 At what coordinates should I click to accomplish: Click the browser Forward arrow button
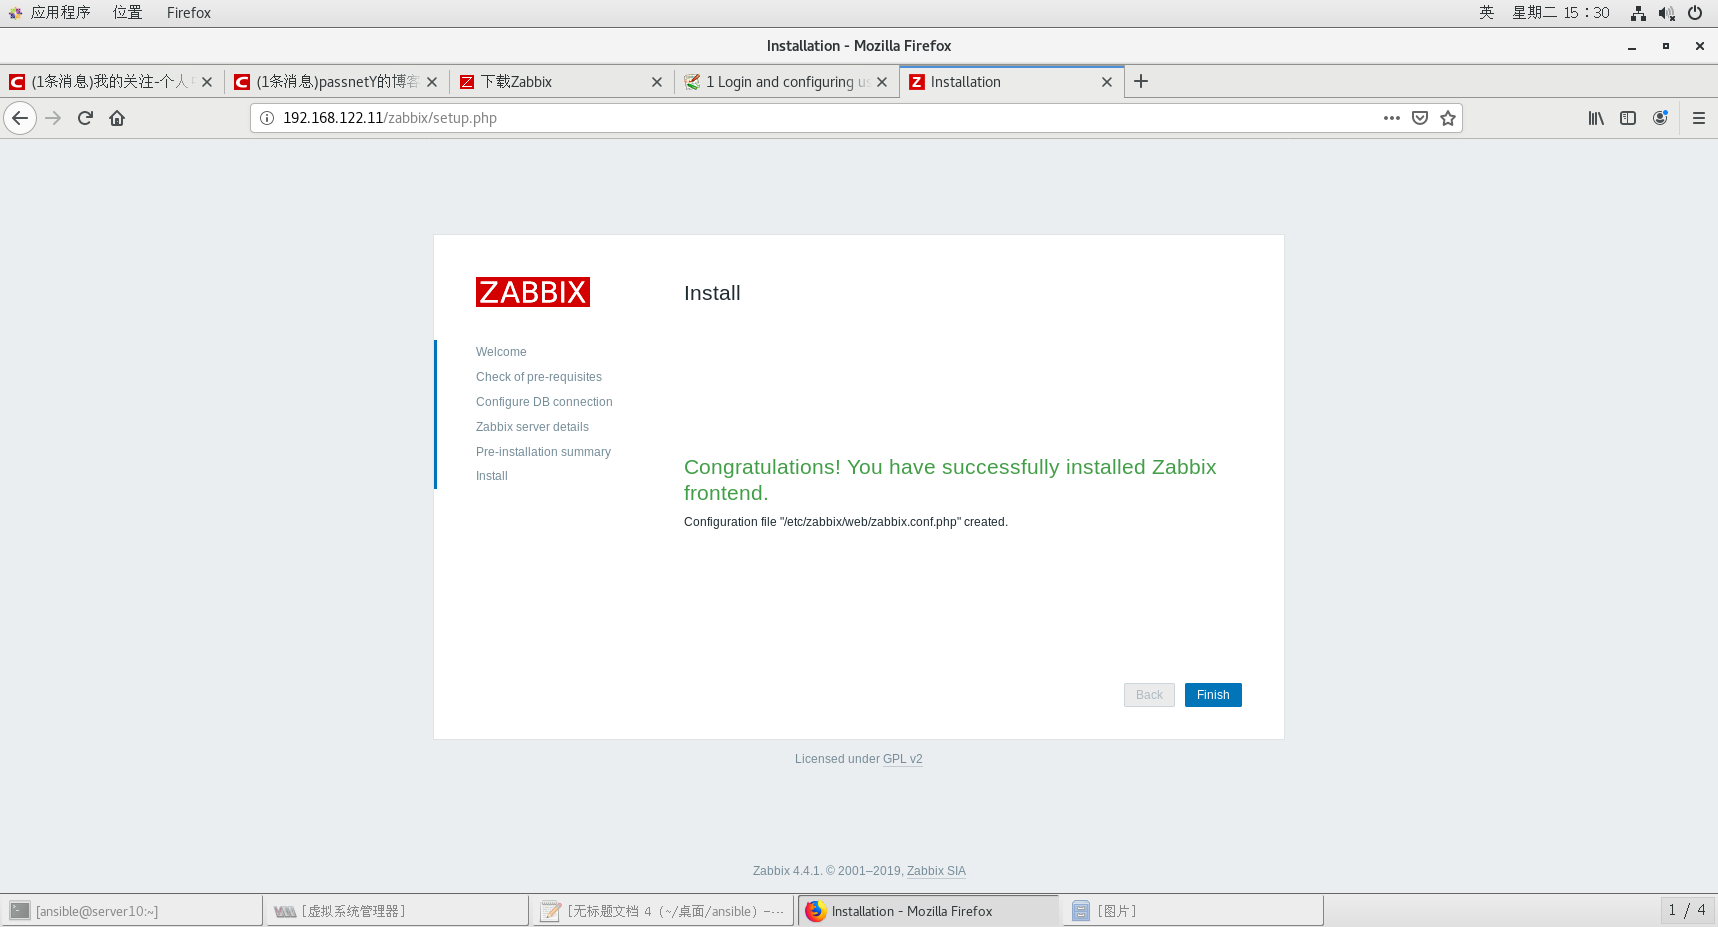[53, 118]
